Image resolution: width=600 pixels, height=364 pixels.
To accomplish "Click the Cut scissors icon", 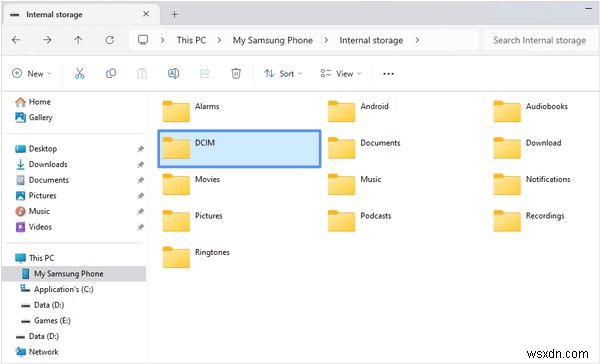I will point(80,73).
